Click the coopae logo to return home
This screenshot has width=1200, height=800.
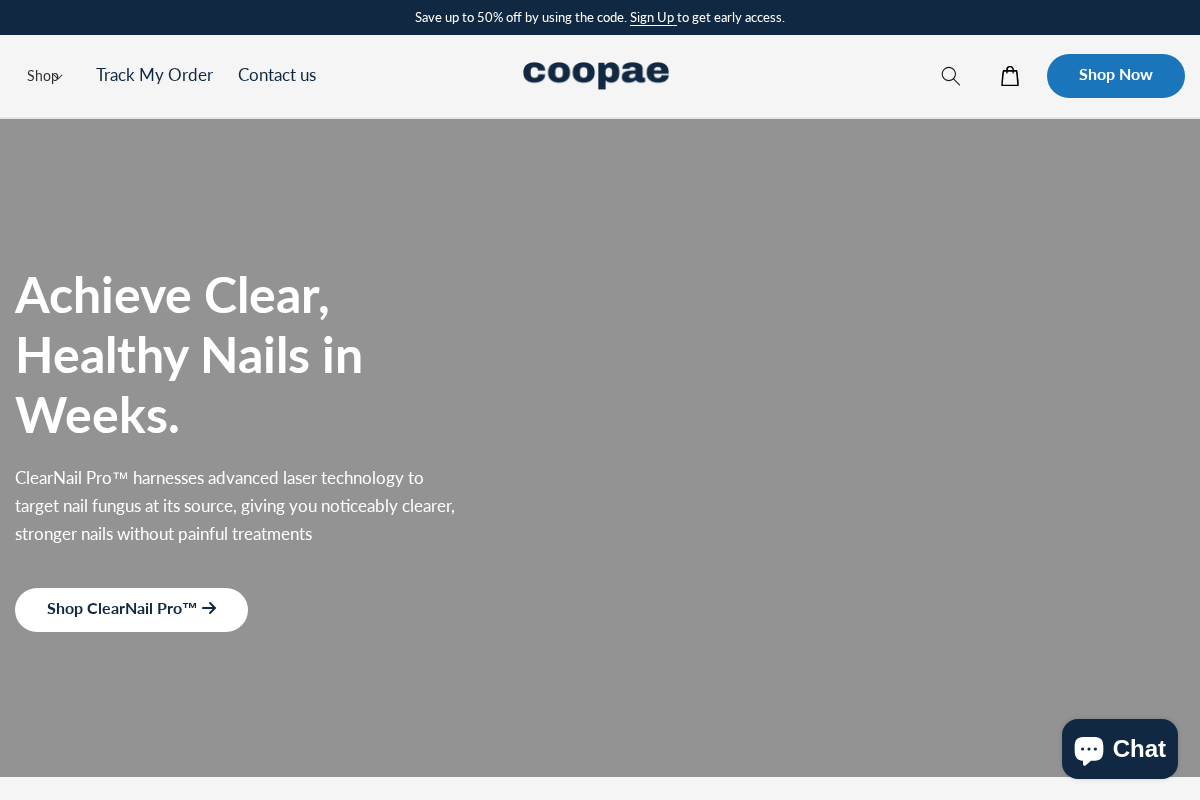[x=596, y=76]
